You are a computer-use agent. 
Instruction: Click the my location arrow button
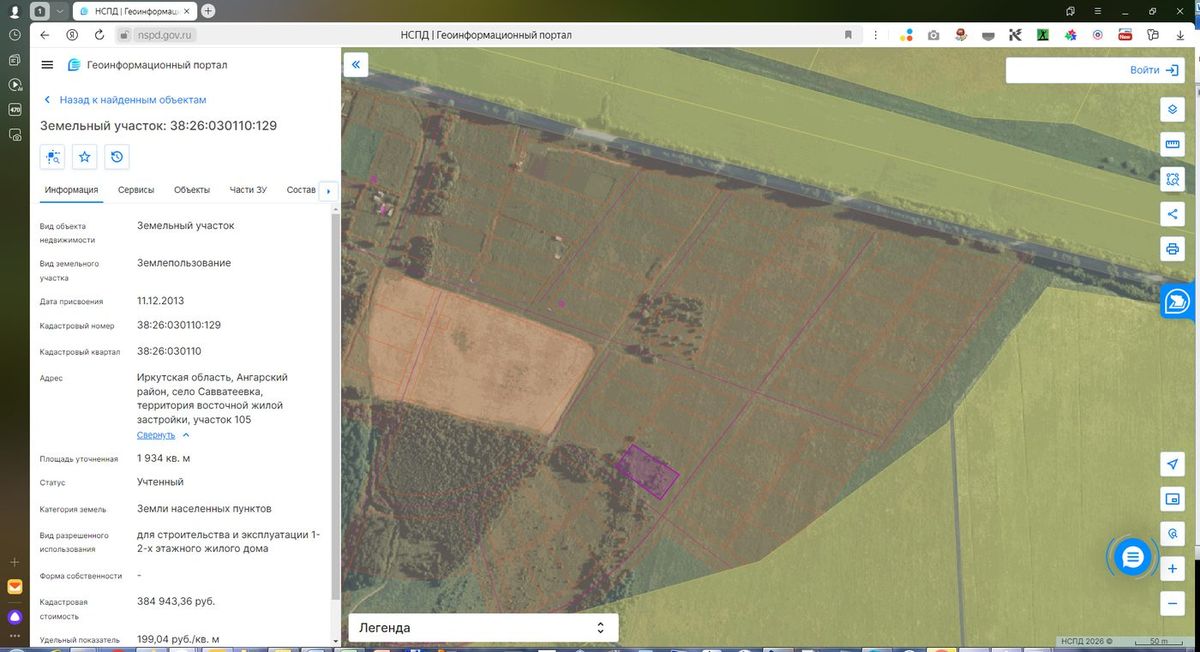click(x=1173, y=464)
